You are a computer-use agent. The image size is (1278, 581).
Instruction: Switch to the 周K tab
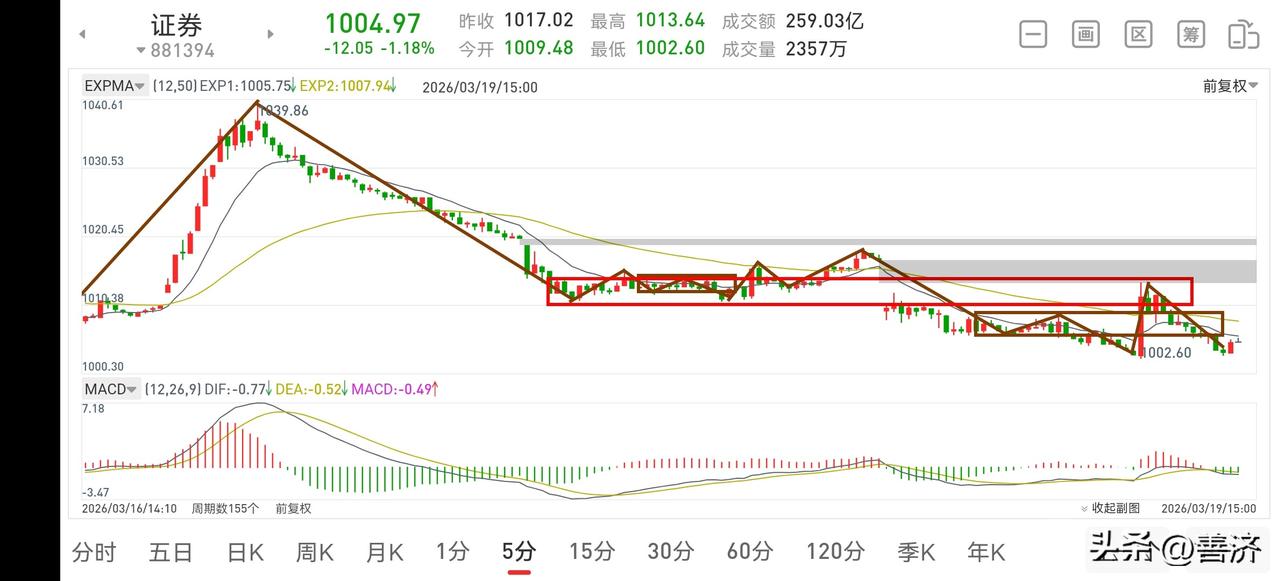coord(316,551)
